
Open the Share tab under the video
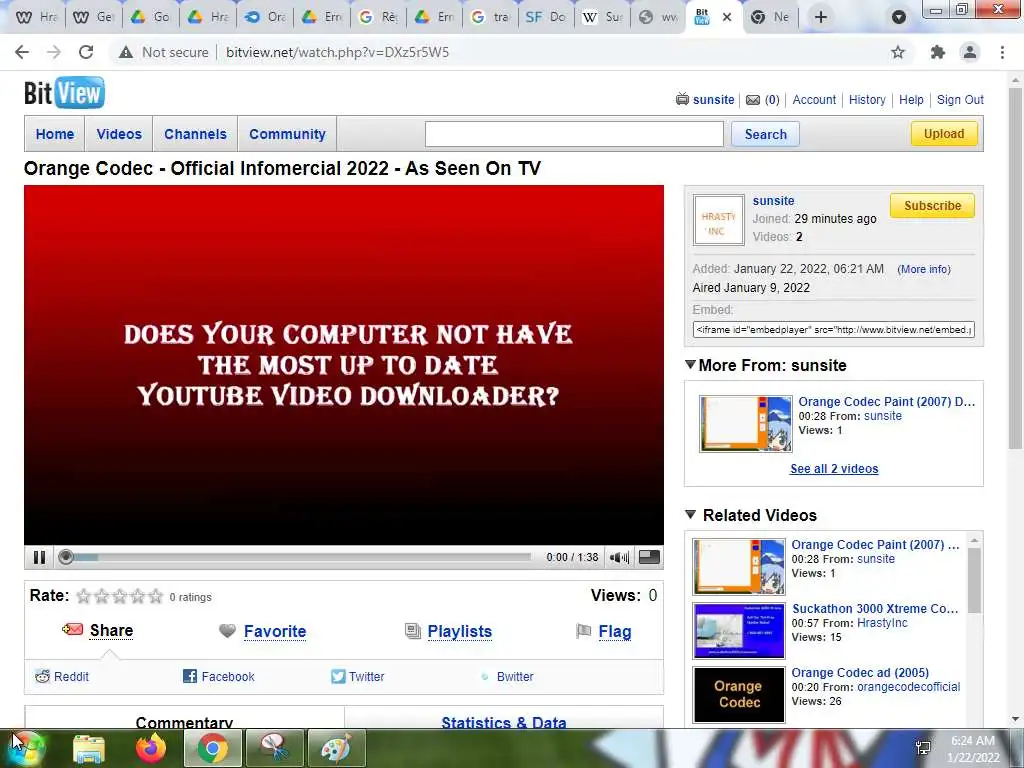click(x=111, y=630)
